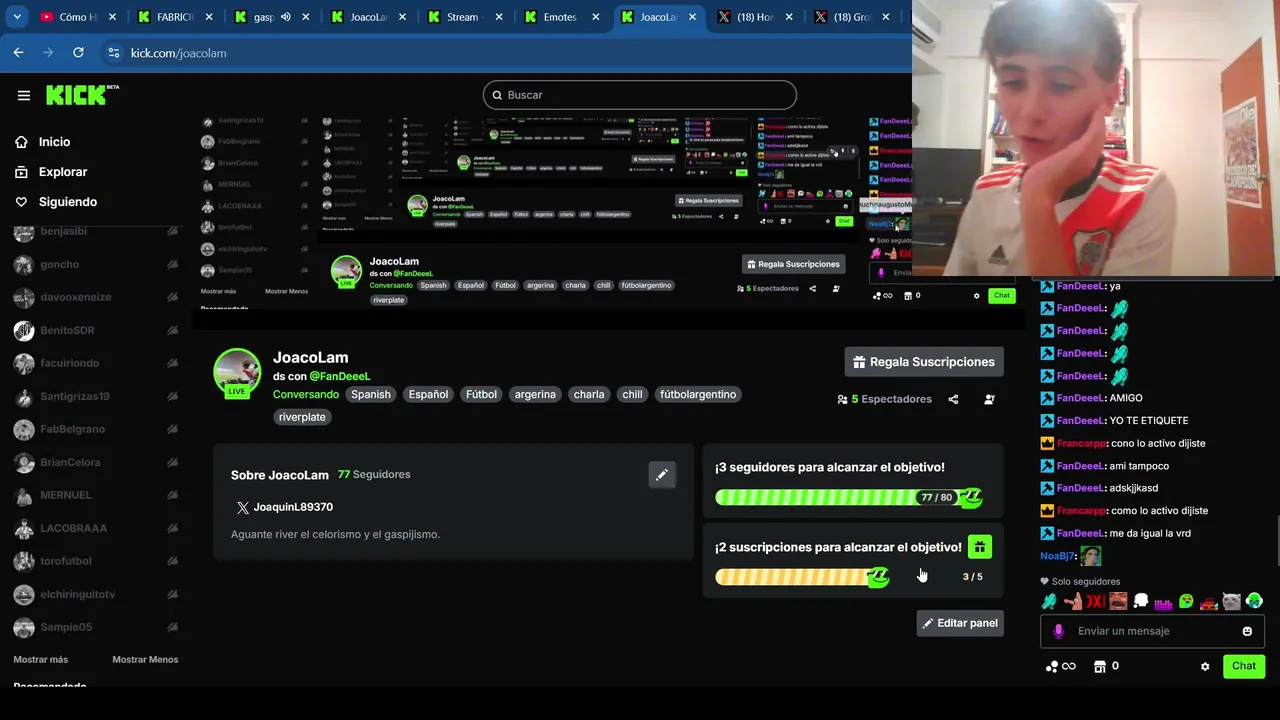Open the chat shop icon
This screenshot has height=720, width=1280.
coord(1100,666)
